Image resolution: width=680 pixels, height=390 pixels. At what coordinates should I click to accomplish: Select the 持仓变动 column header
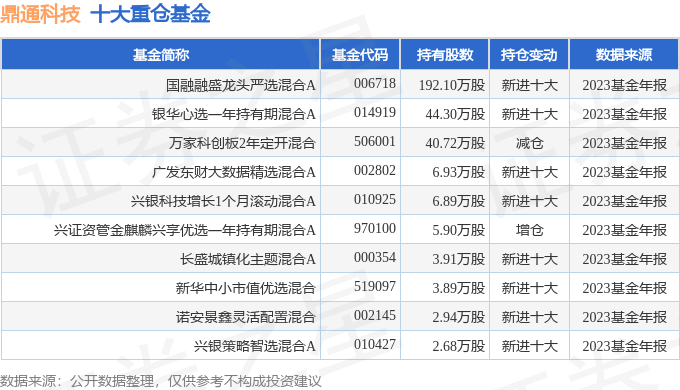(529, 55)
